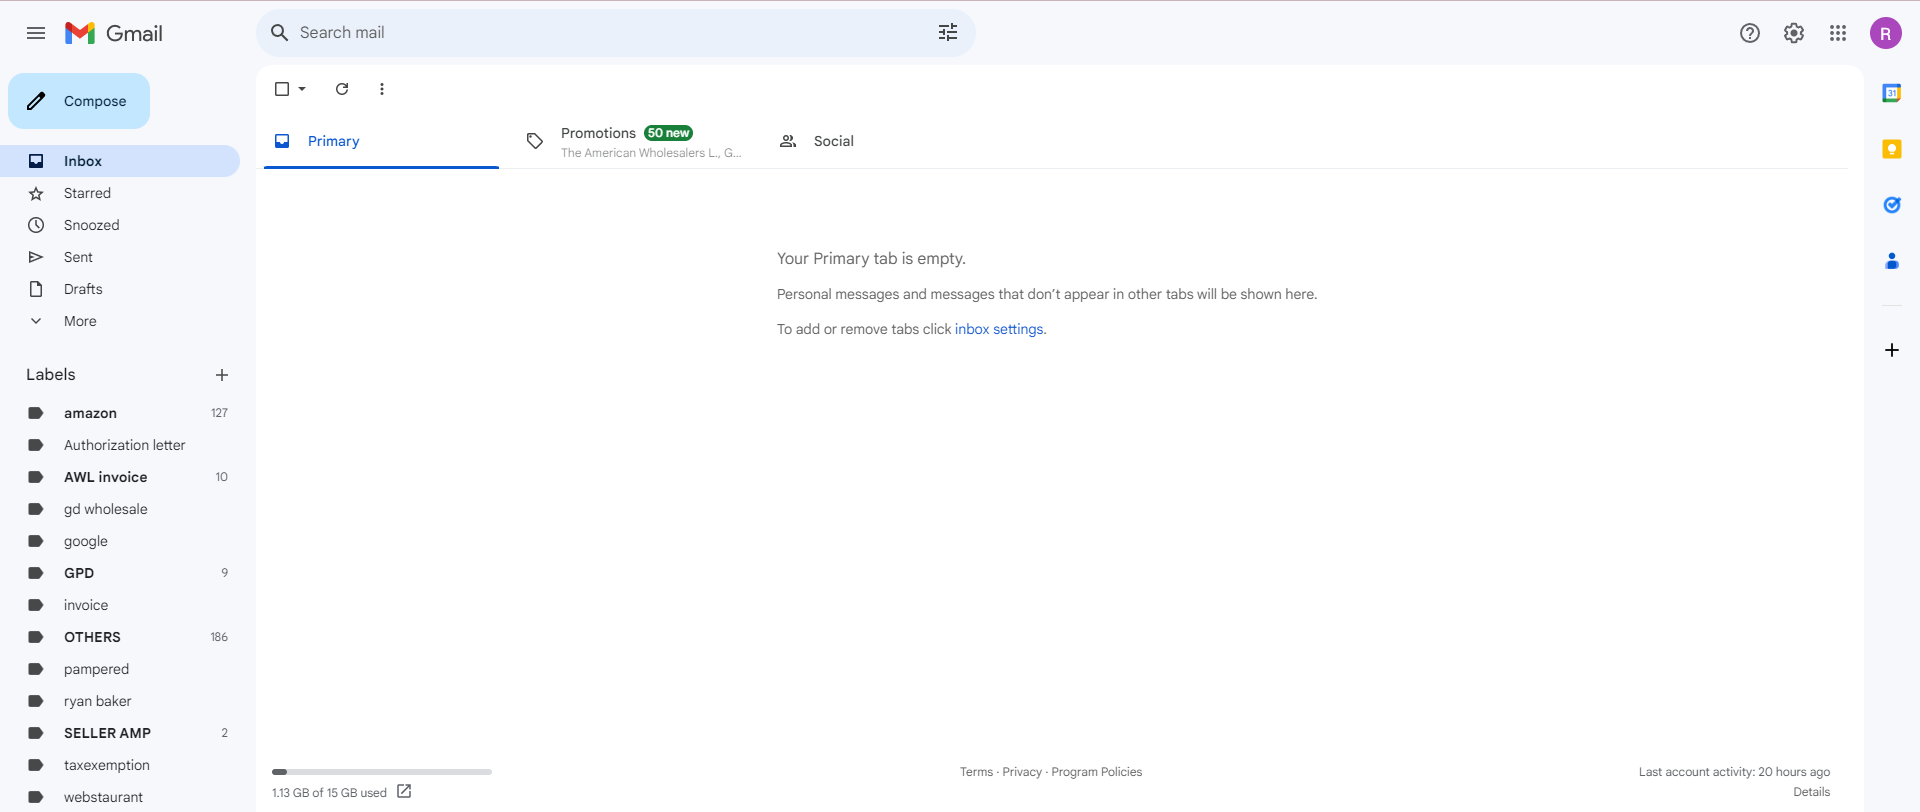Open the pampered label

pyautogui.click(x=120, y=669)
